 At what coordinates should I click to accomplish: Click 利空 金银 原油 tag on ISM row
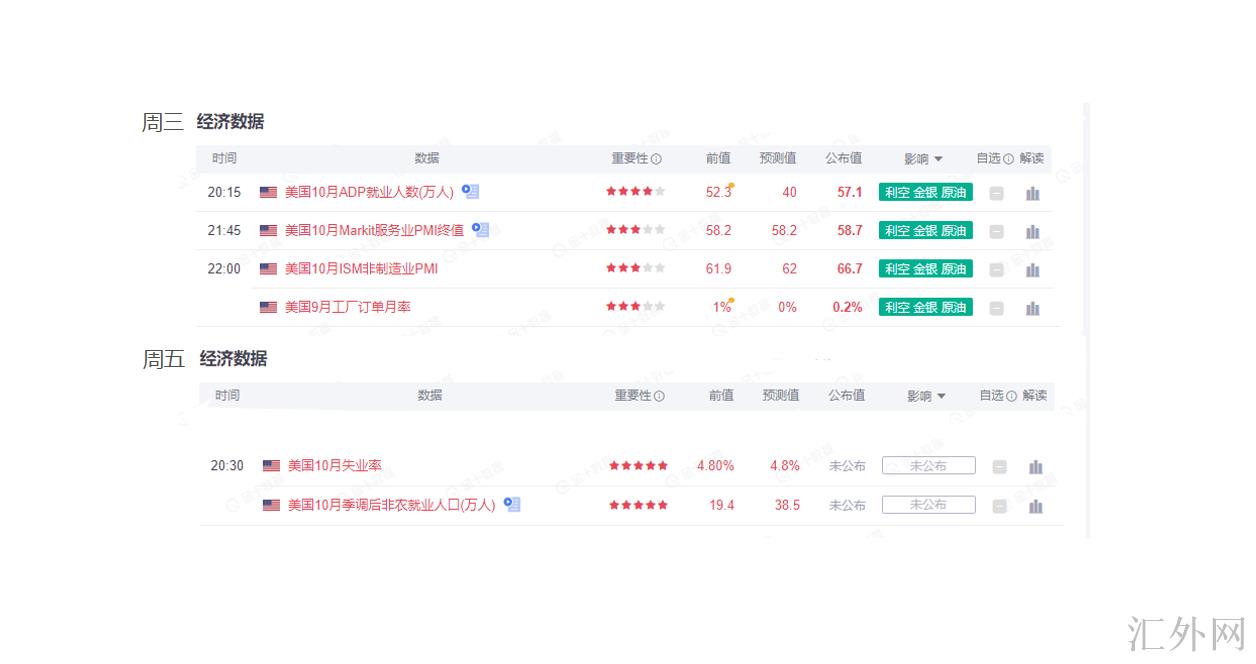tap(926, 269)
